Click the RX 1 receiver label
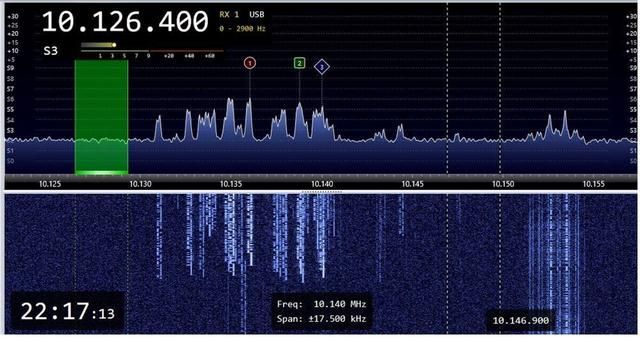This screenshot has width=640, height=360. 229,15
